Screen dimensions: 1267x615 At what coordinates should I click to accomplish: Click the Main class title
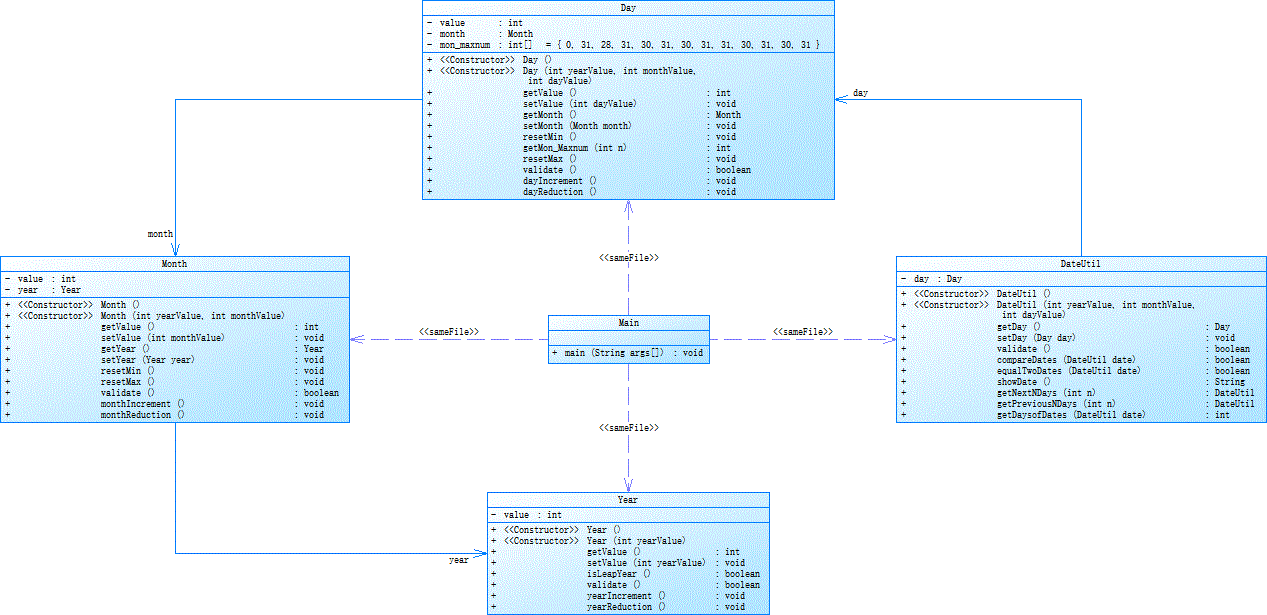point(629,323)
